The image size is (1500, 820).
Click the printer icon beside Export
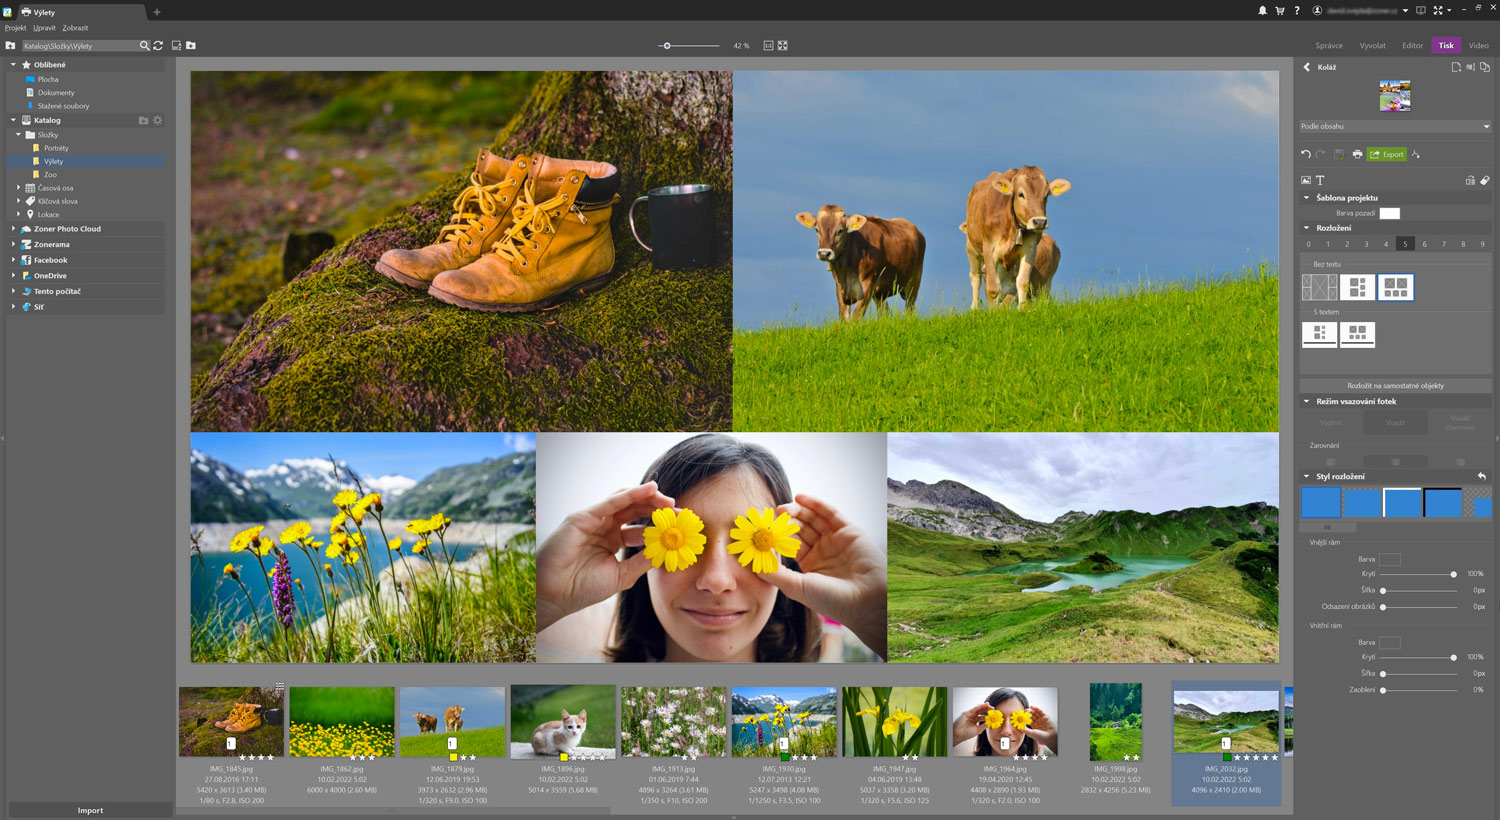click(1357, 154)
